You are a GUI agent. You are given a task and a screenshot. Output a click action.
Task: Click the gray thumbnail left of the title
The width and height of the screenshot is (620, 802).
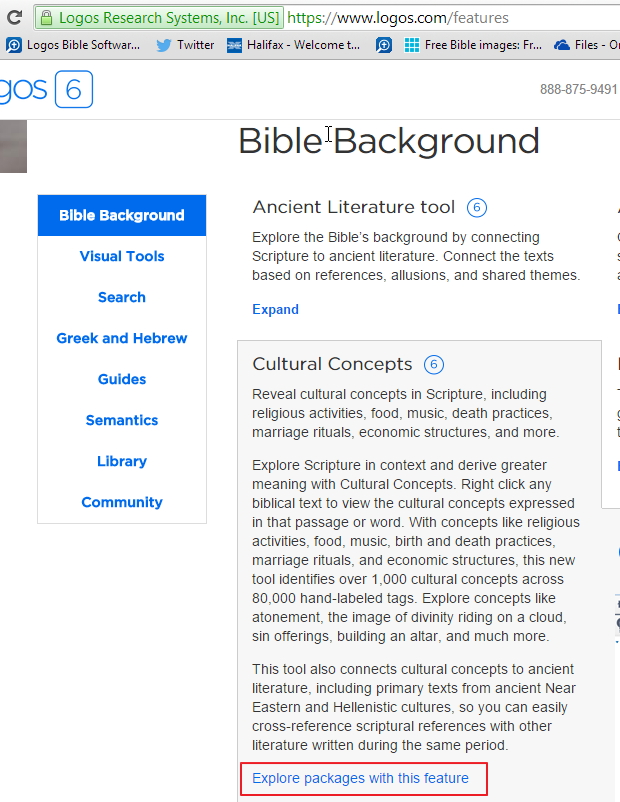13,146
